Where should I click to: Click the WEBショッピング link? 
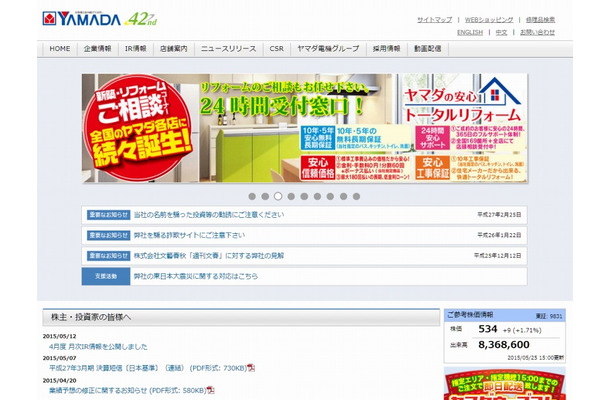point(489,20)
